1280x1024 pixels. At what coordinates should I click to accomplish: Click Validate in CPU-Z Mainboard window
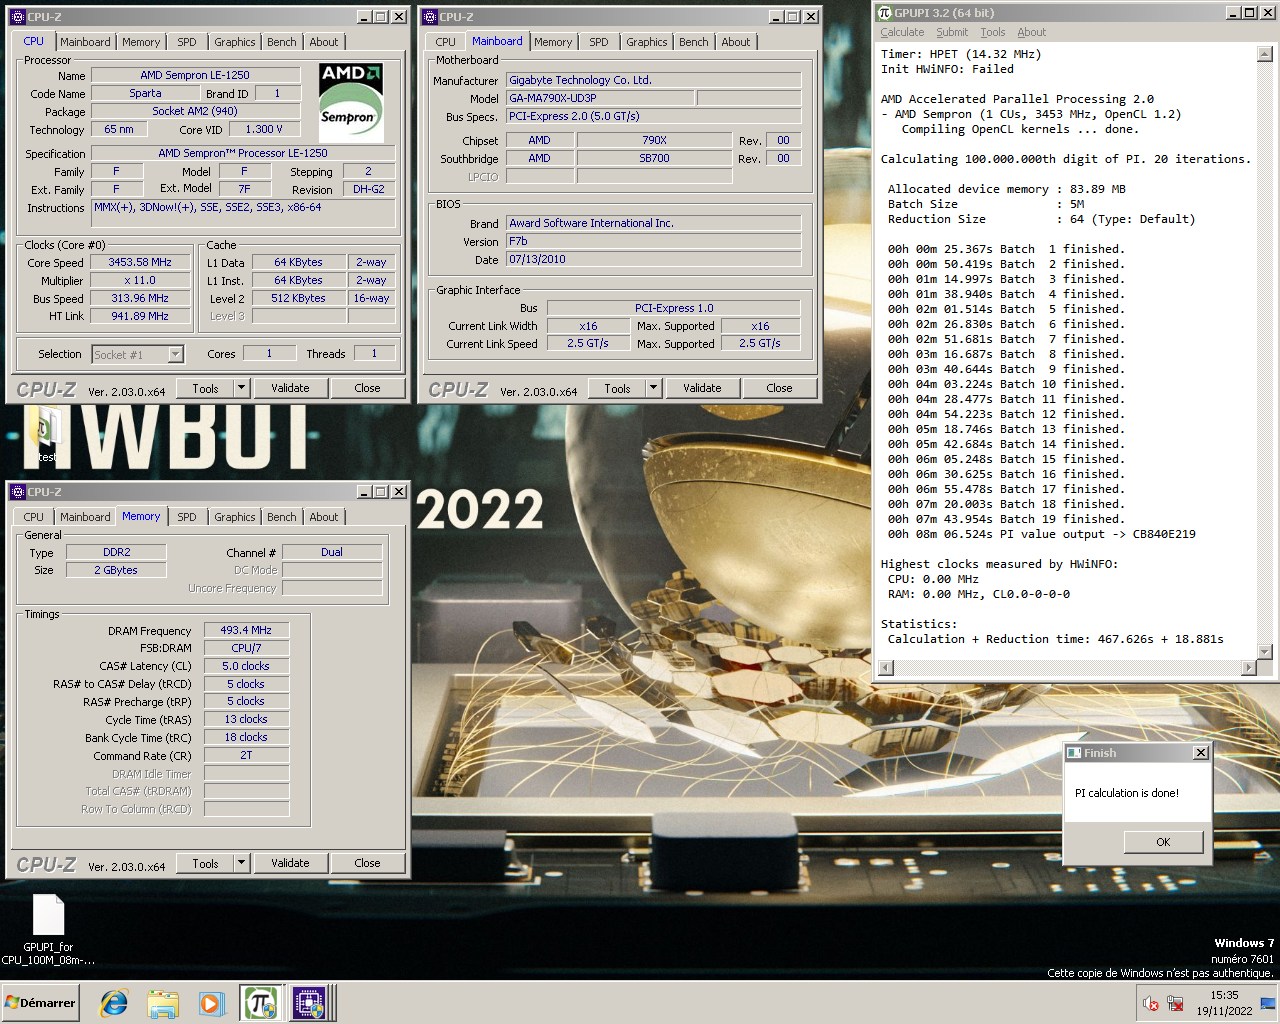pyautogui.click(x=702, y=388)
